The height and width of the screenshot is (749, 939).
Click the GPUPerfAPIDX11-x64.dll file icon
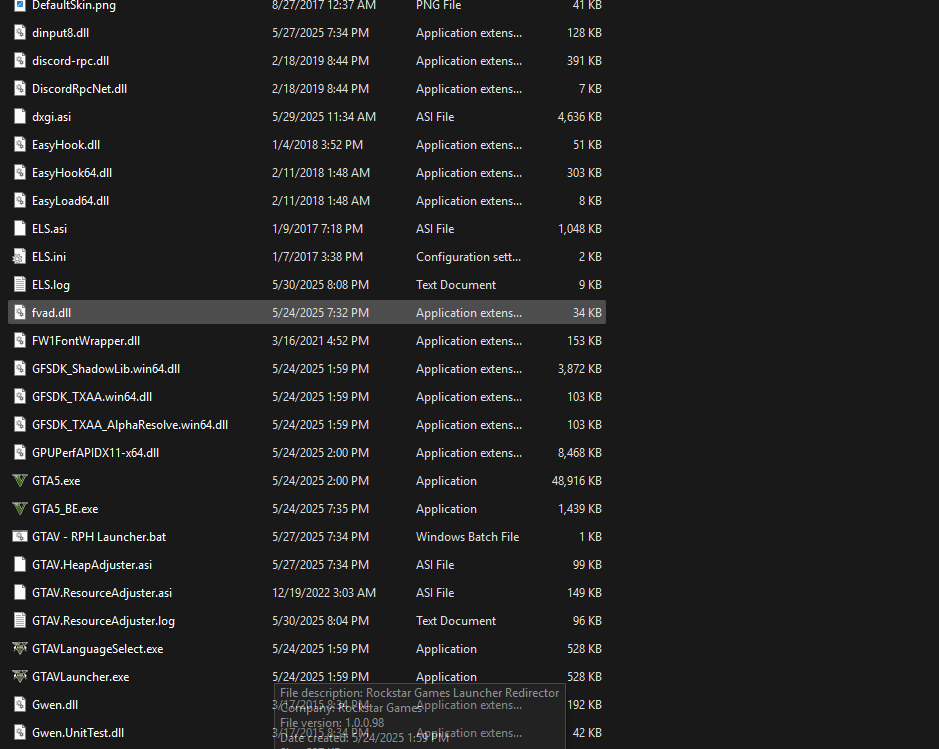click(20, 453)
